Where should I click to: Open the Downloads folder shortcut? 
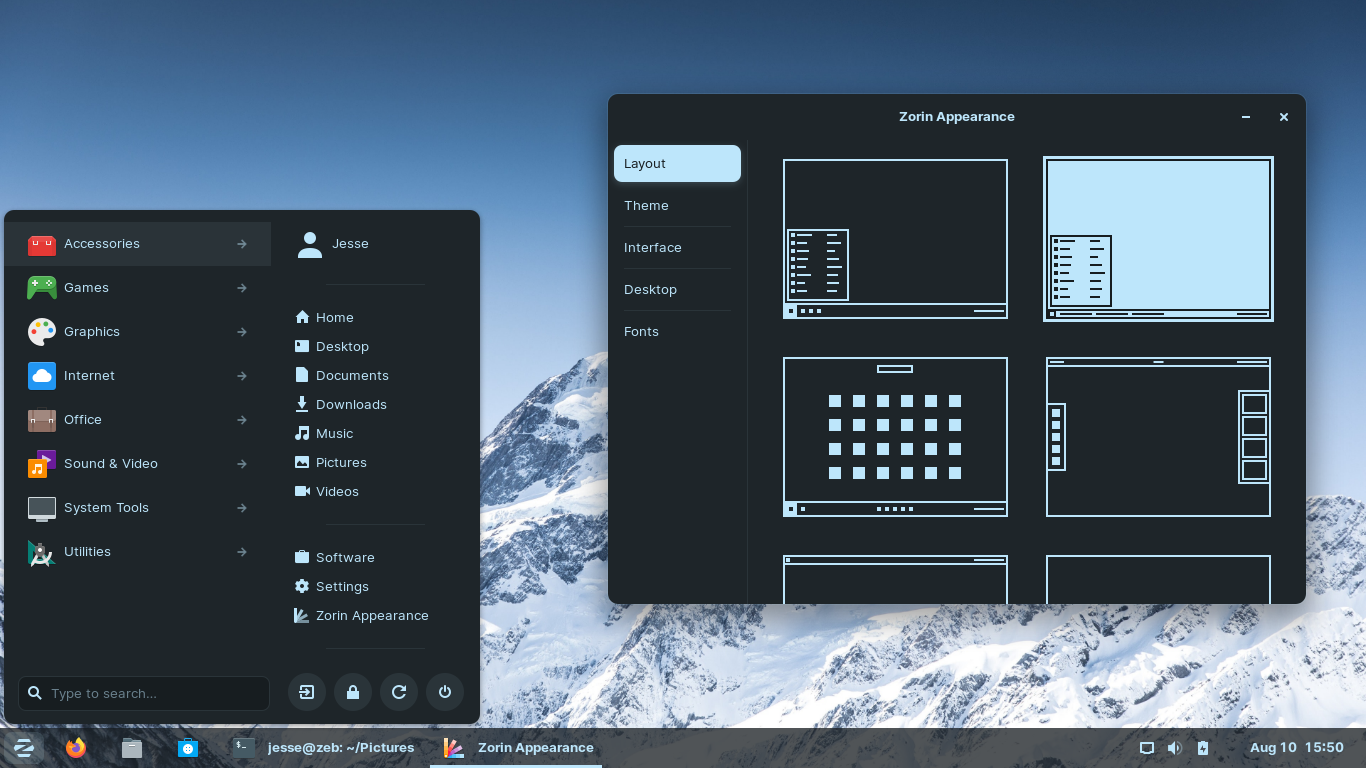pyautogui.click(x=341, y=404)
